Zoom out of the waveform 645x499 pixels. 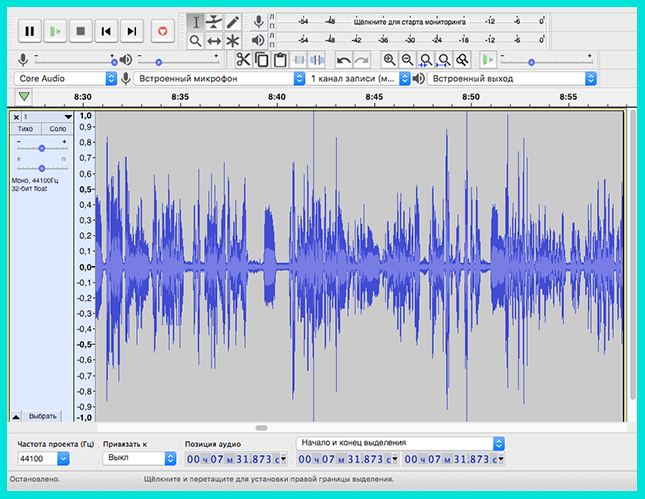point(407,60)
